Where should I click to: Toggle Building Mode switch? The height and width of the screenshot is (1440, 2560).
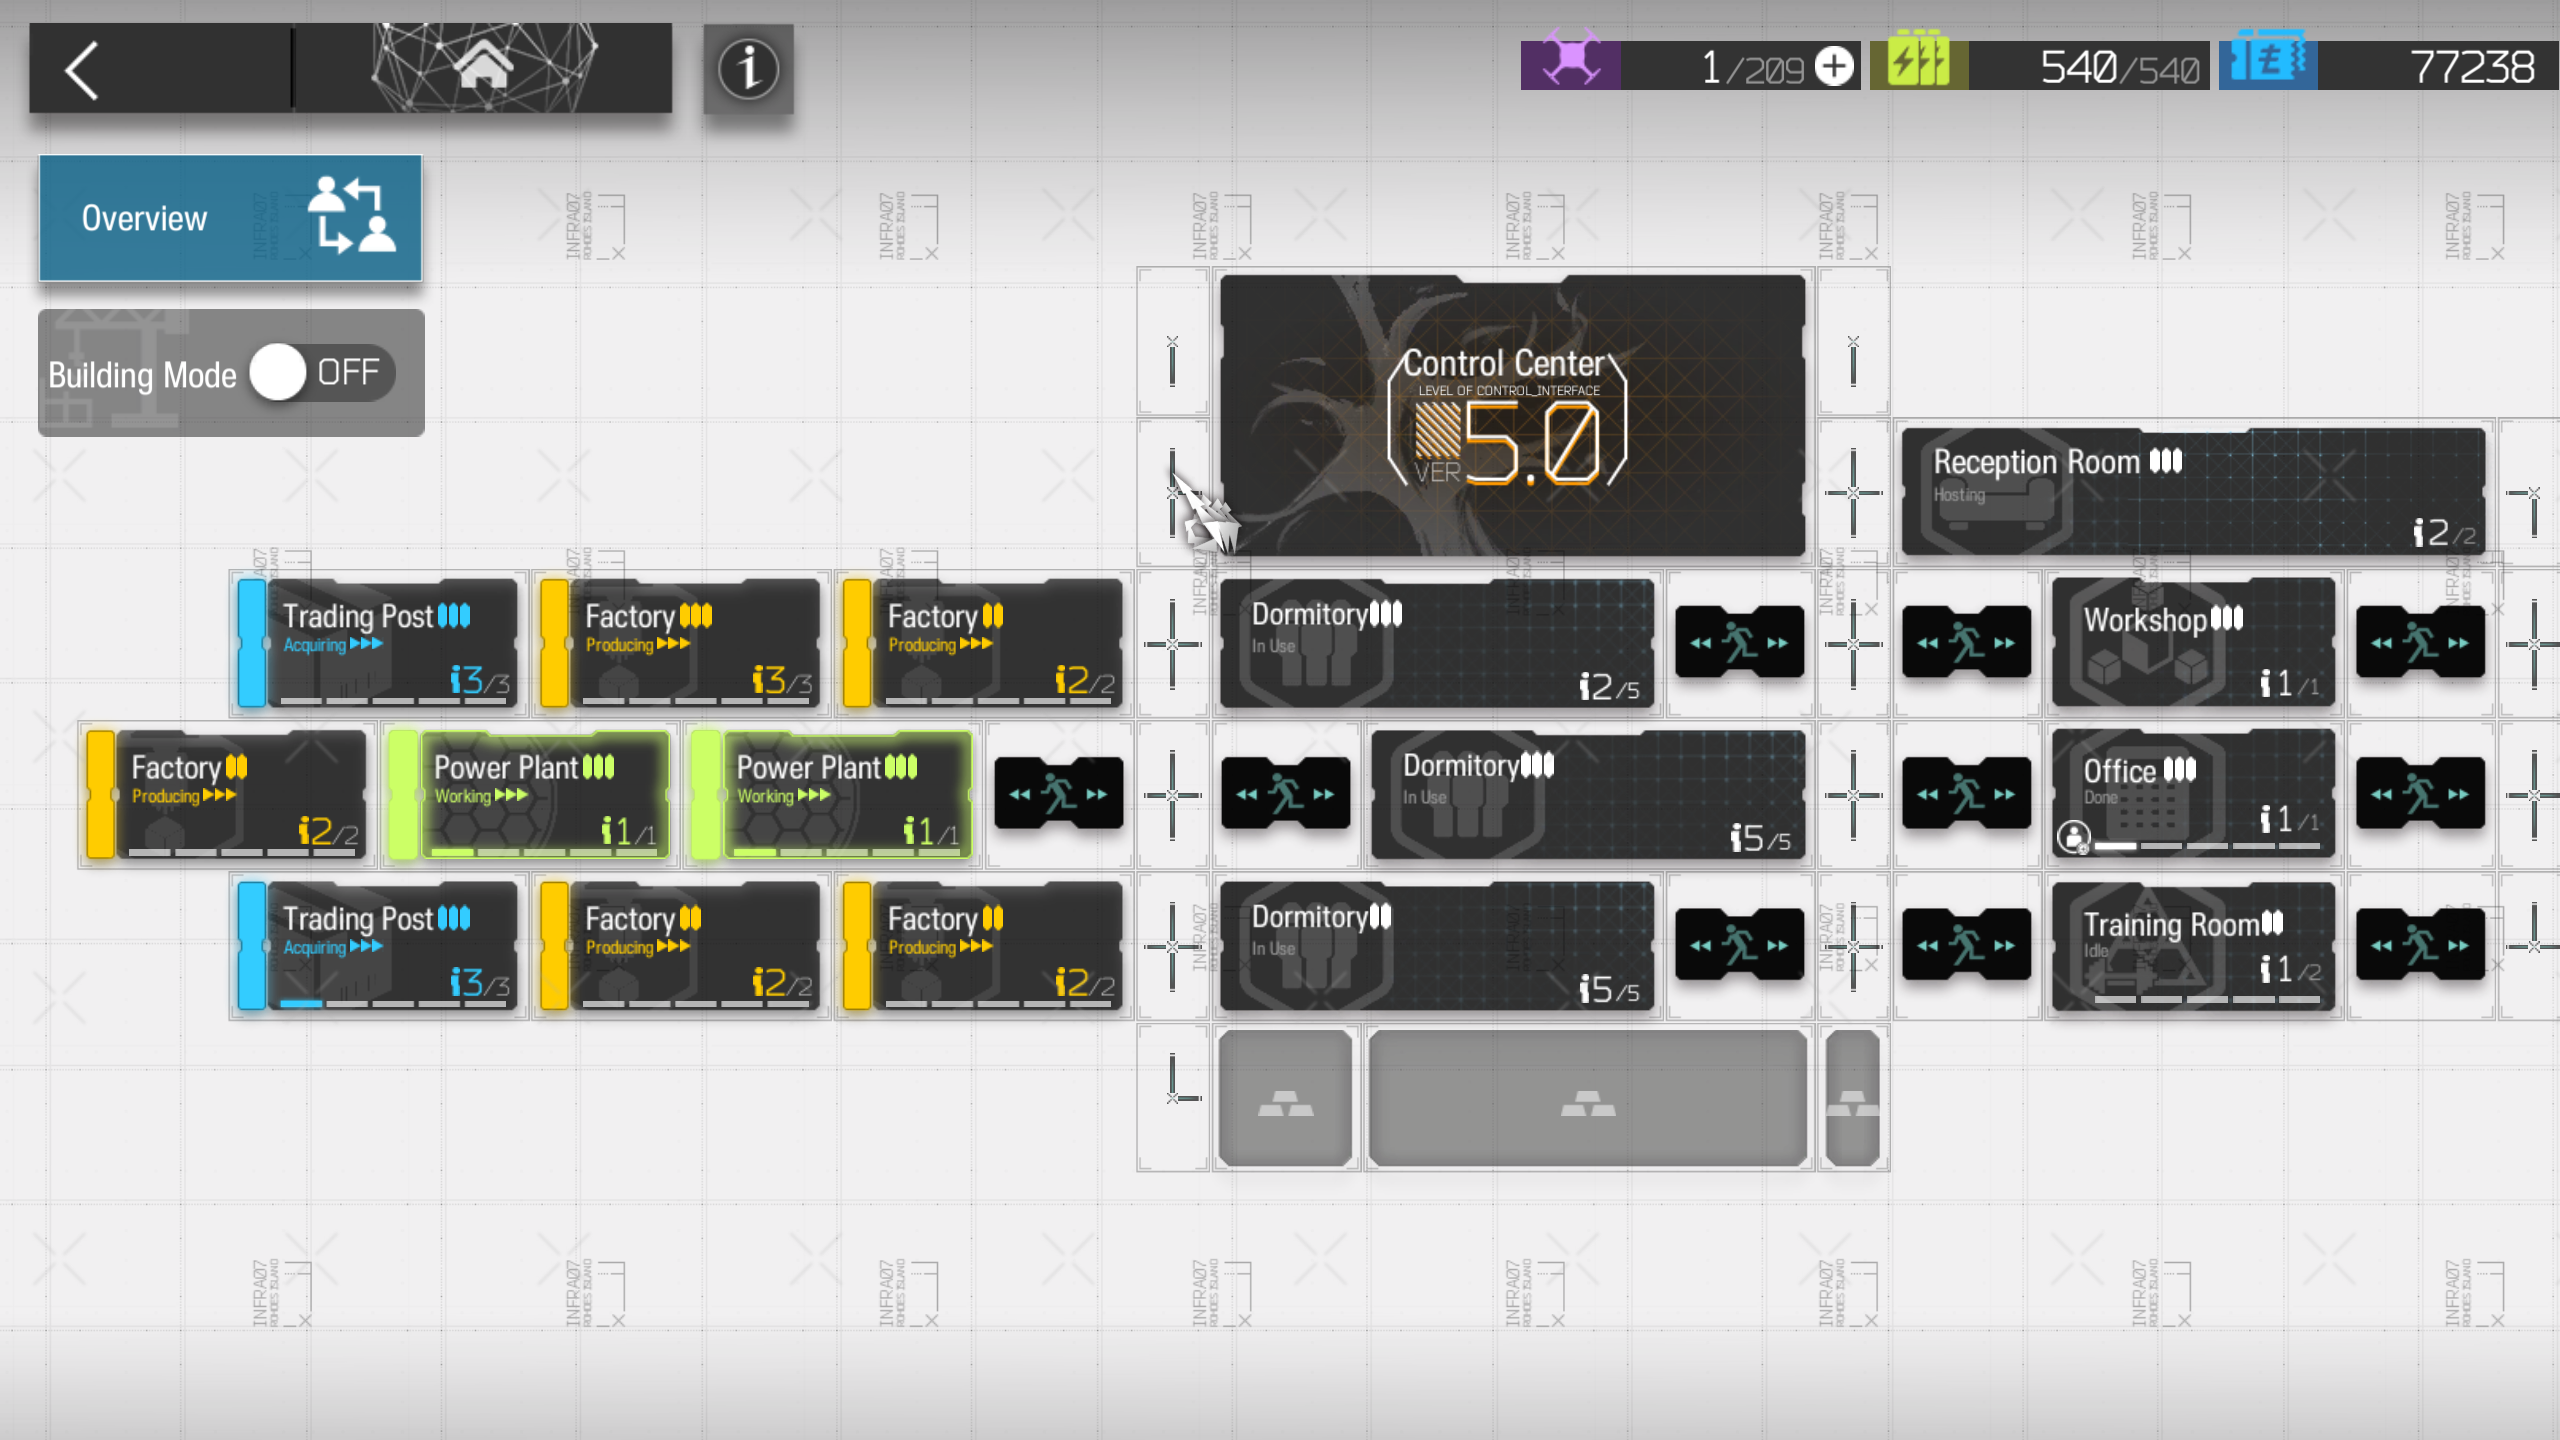pyautogui.click(x=322, y=373)
